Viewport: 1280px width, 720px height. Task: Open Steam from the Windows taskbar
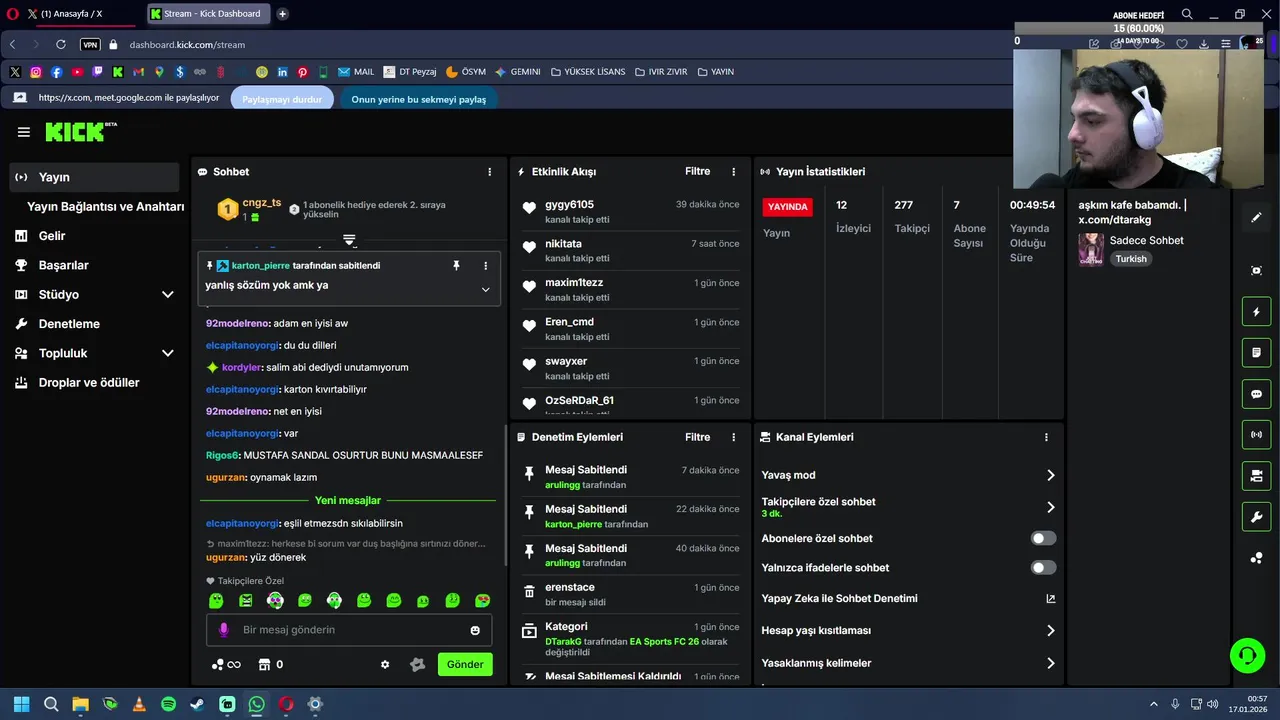coord(197,704)
